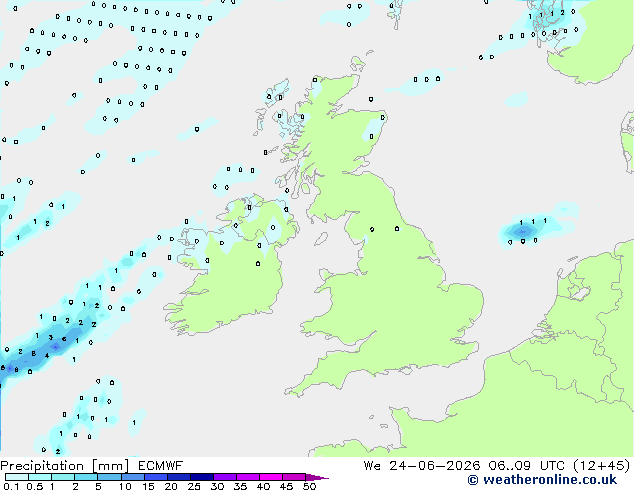Click the 10–15 mm legend color box
Viewport: 634px width, 490px height.
[132, 477]
